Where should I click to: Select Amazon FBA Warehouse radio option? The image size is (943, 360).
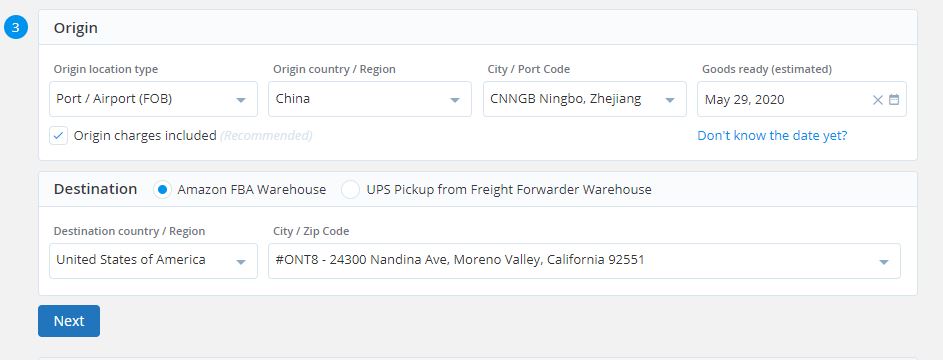[x=162, y=190]
